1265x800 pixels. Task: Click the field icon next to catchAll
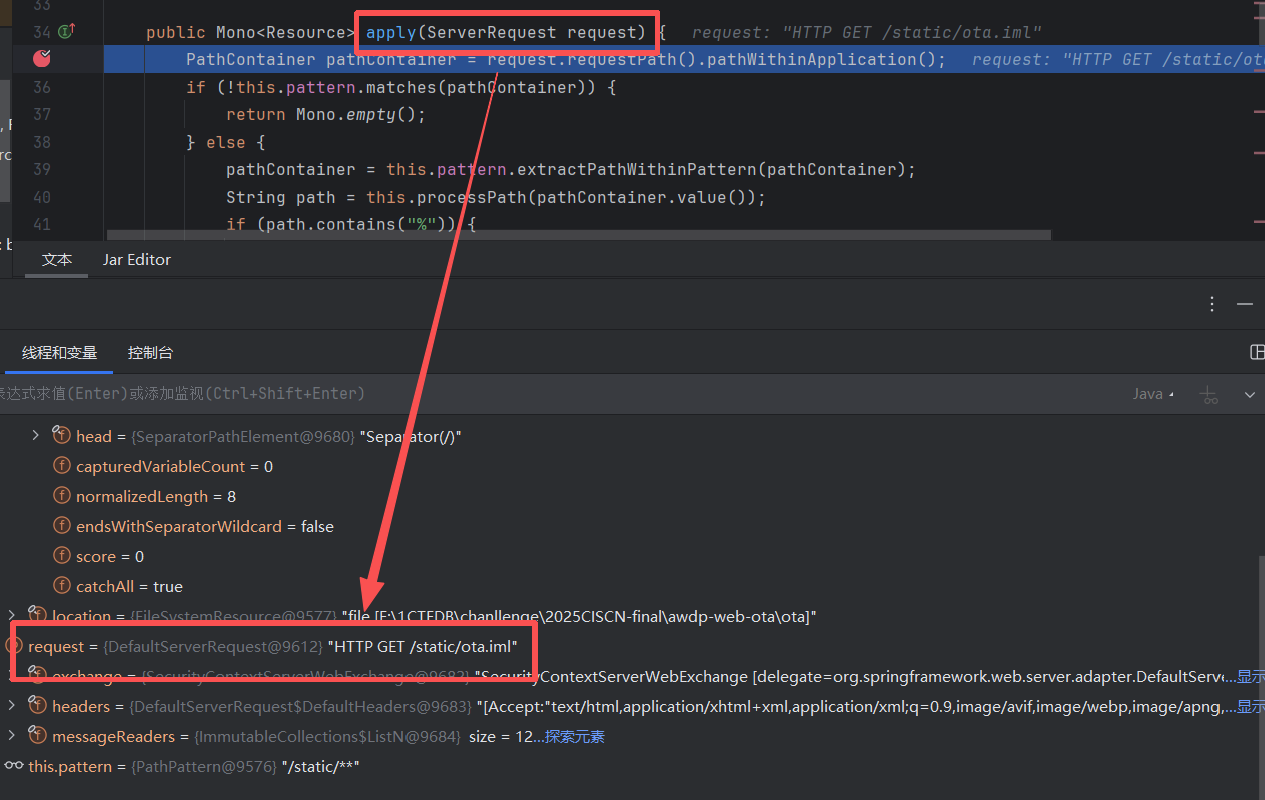pos(61,586)
